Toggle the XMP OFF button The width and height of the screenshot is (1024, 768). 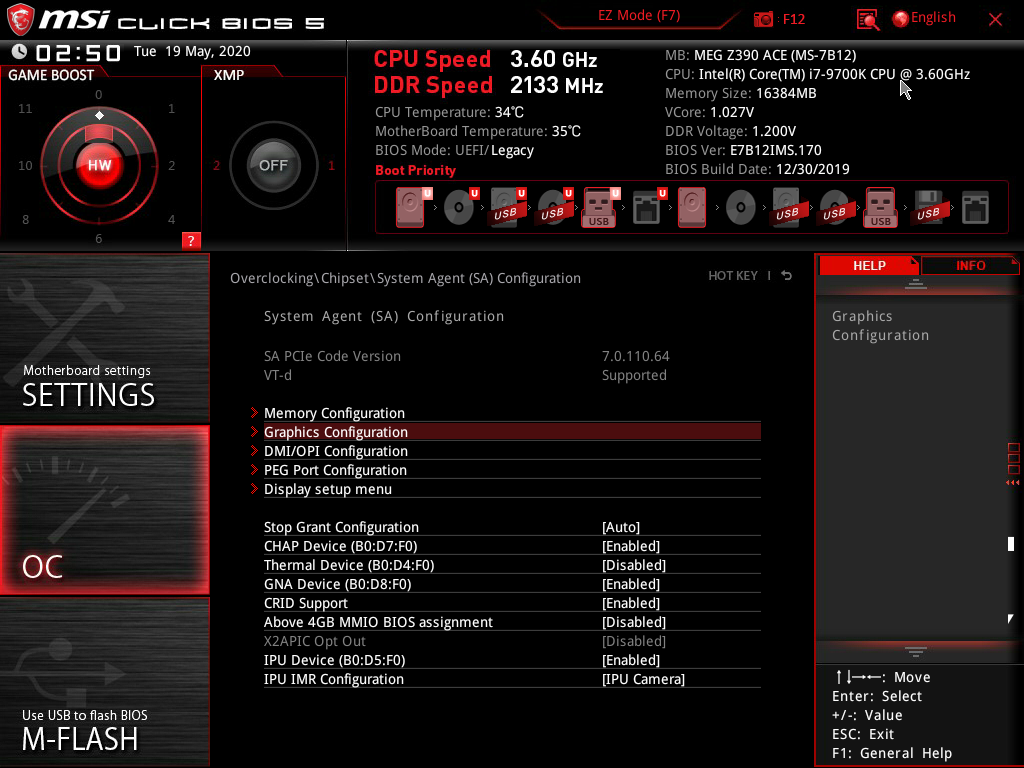pyautogui.click(x=273, y=165)
